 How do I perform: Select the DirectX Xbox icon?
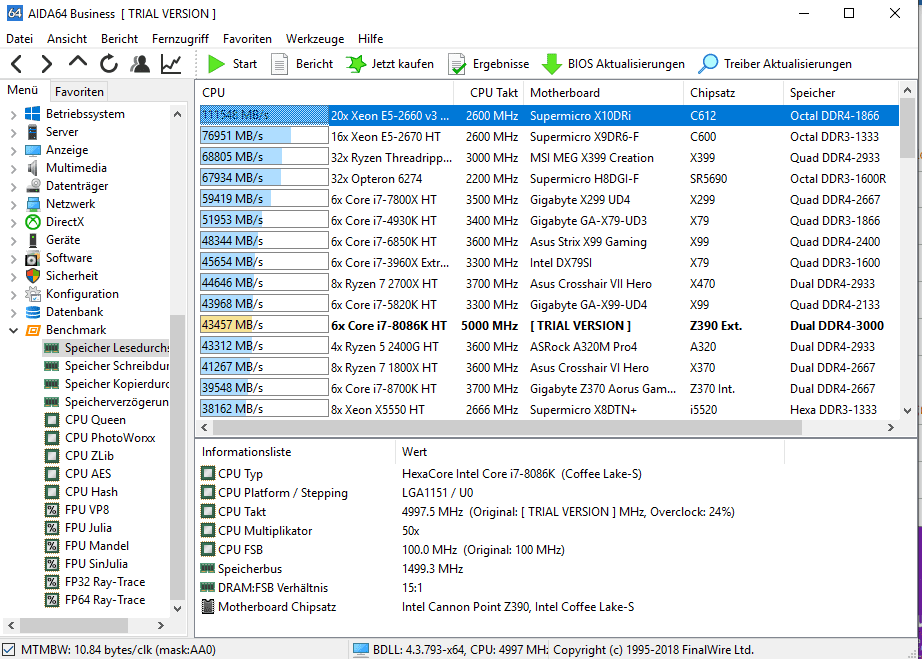point(33,222)
